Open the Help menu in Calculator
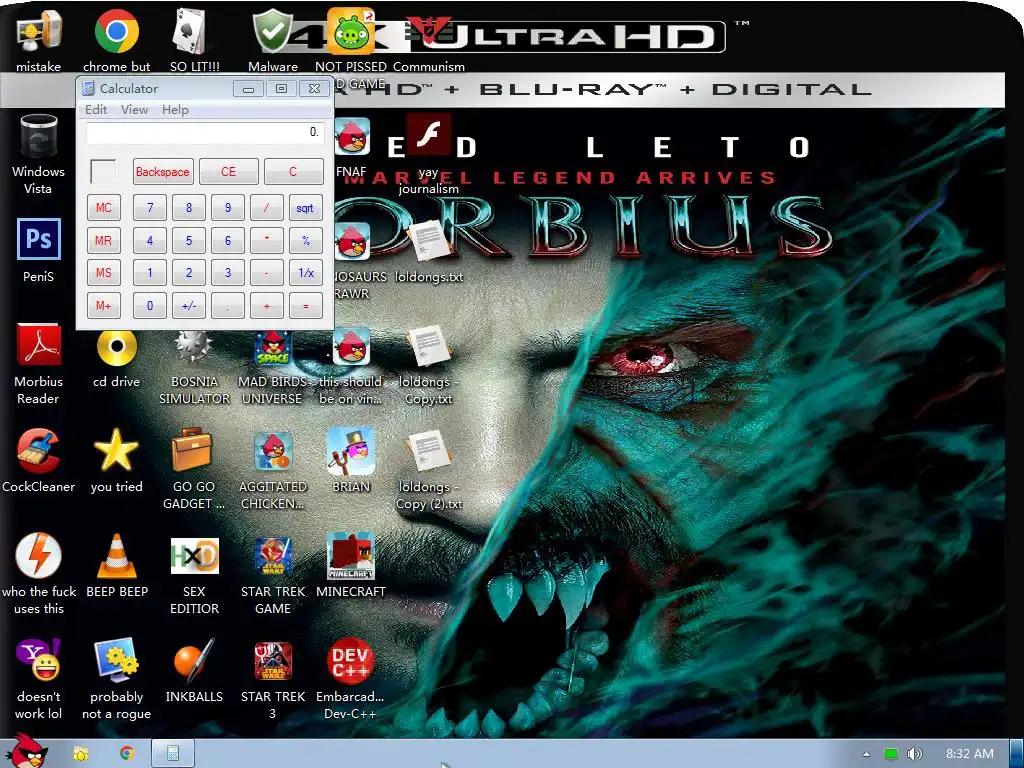This screenshot has height=768, width=1024. [x=175, y=110]
